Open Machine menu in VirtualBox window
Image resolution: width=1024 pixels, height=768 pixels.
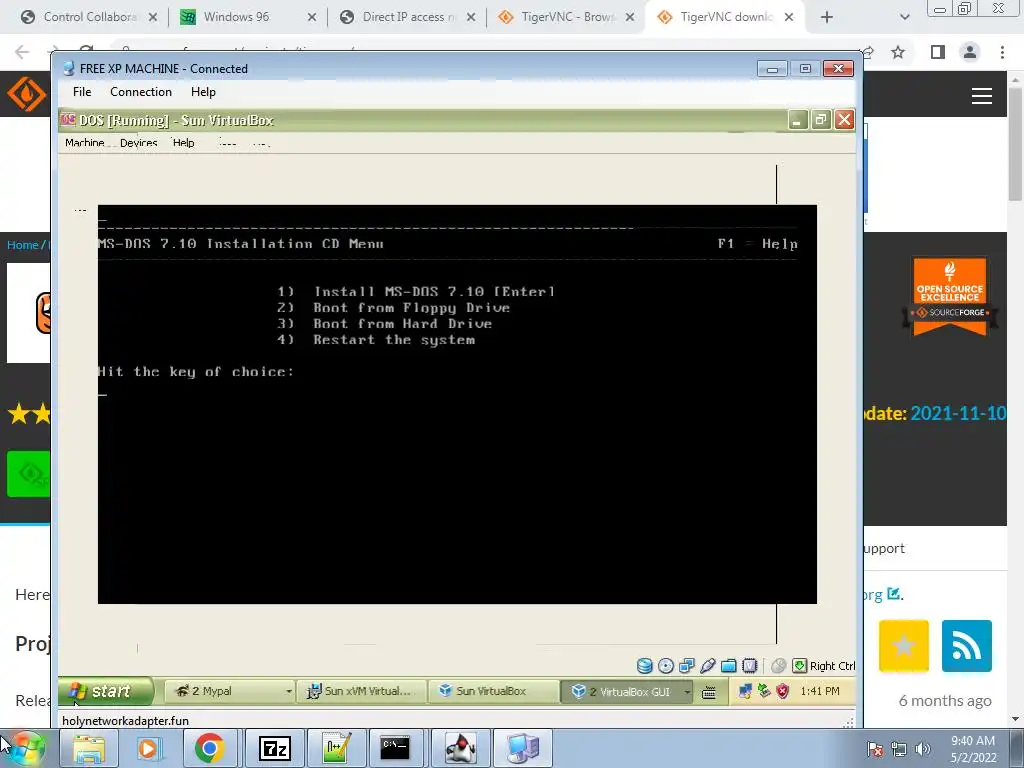(x=85, y=143)
